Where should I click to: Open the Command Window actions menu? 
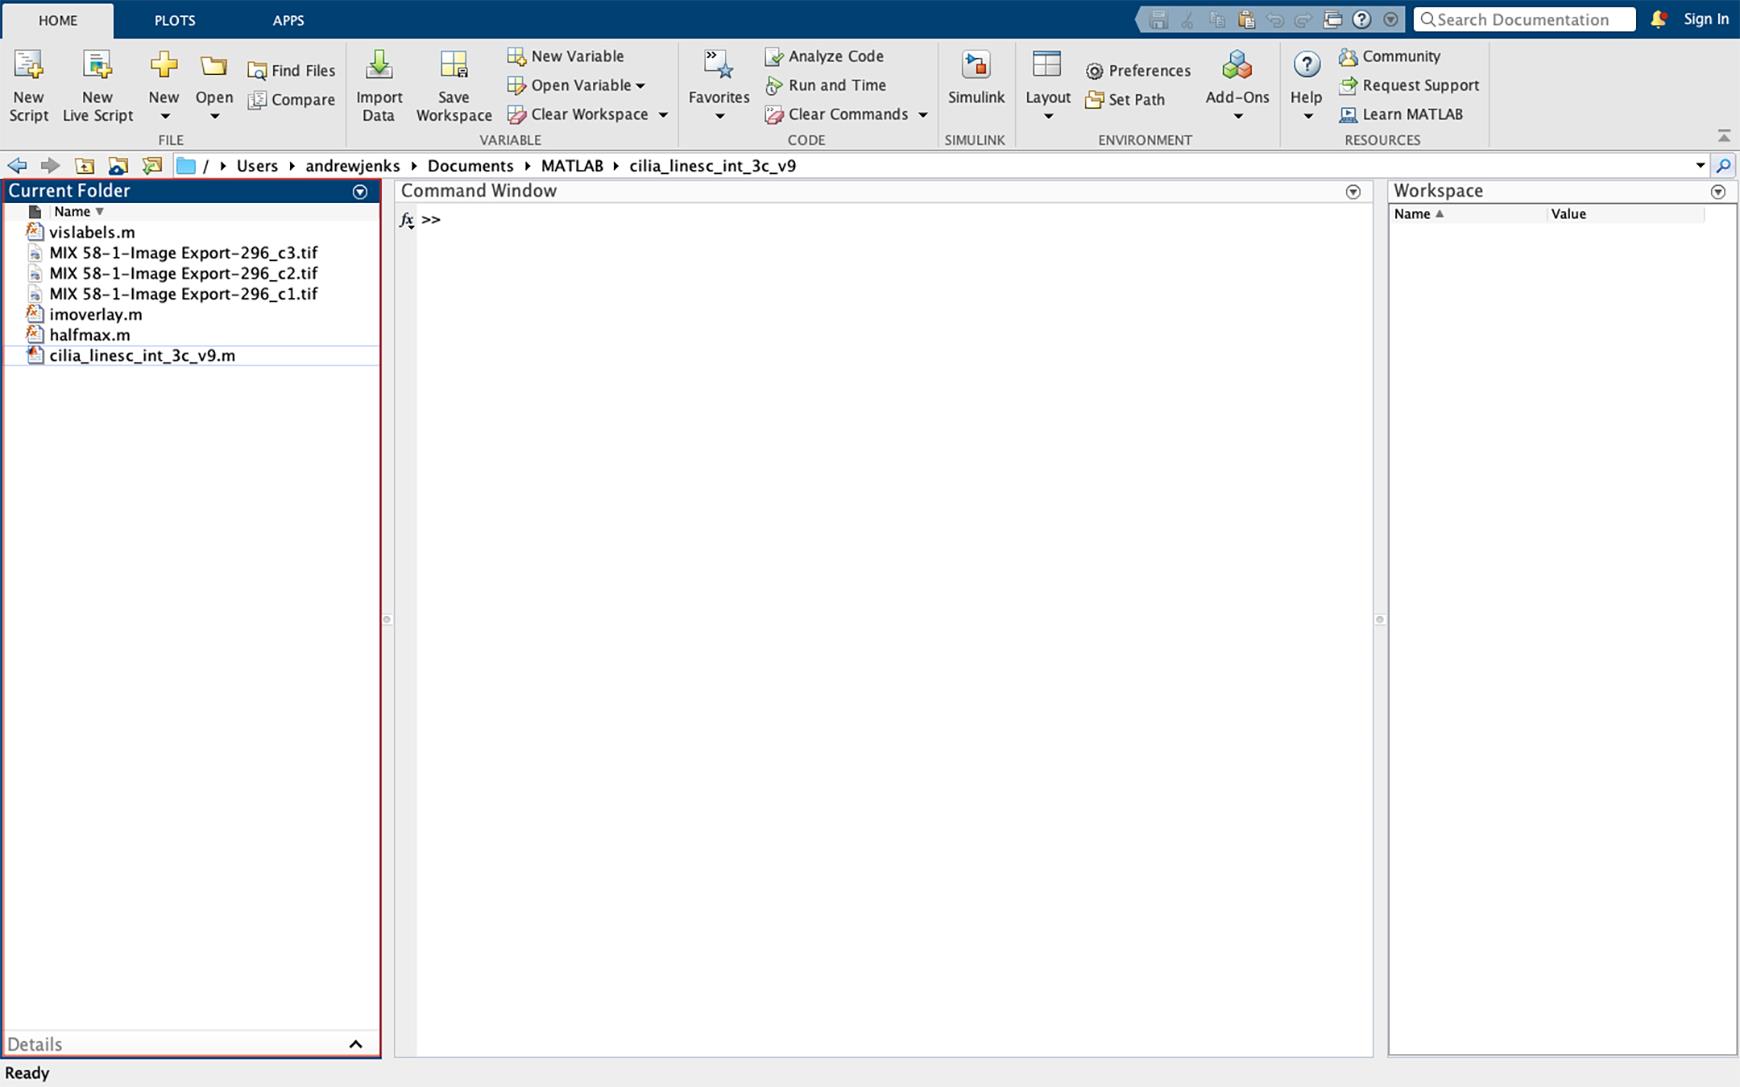1353,191
